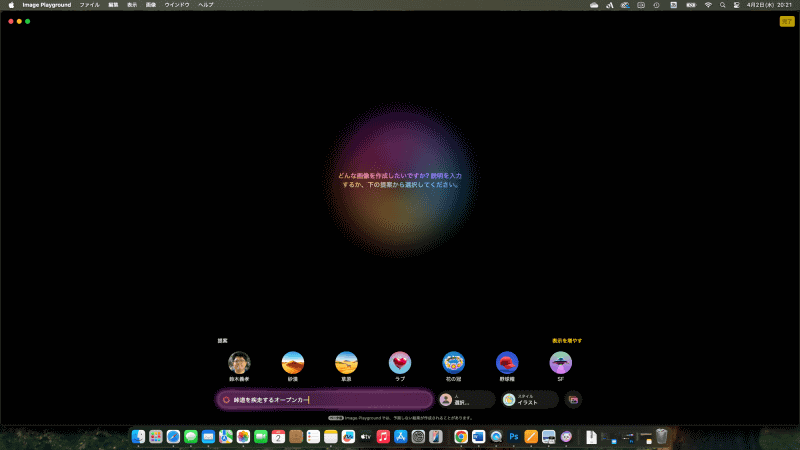
Task: Open the Image Playground app menu
Action: click(46, 5)
